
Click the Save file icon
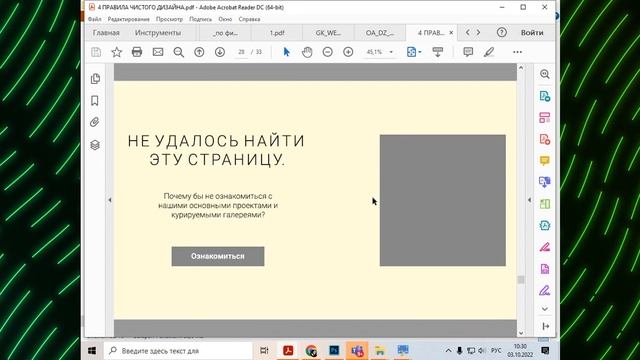click(x=96, y=52)
